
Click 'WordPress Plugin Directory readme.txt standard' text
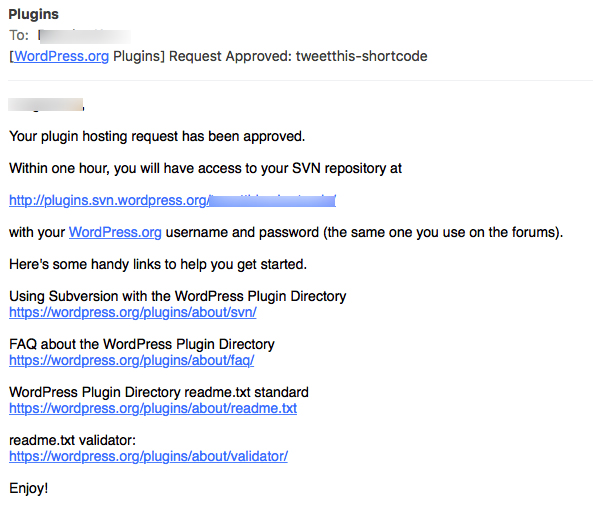pos(159,392)
